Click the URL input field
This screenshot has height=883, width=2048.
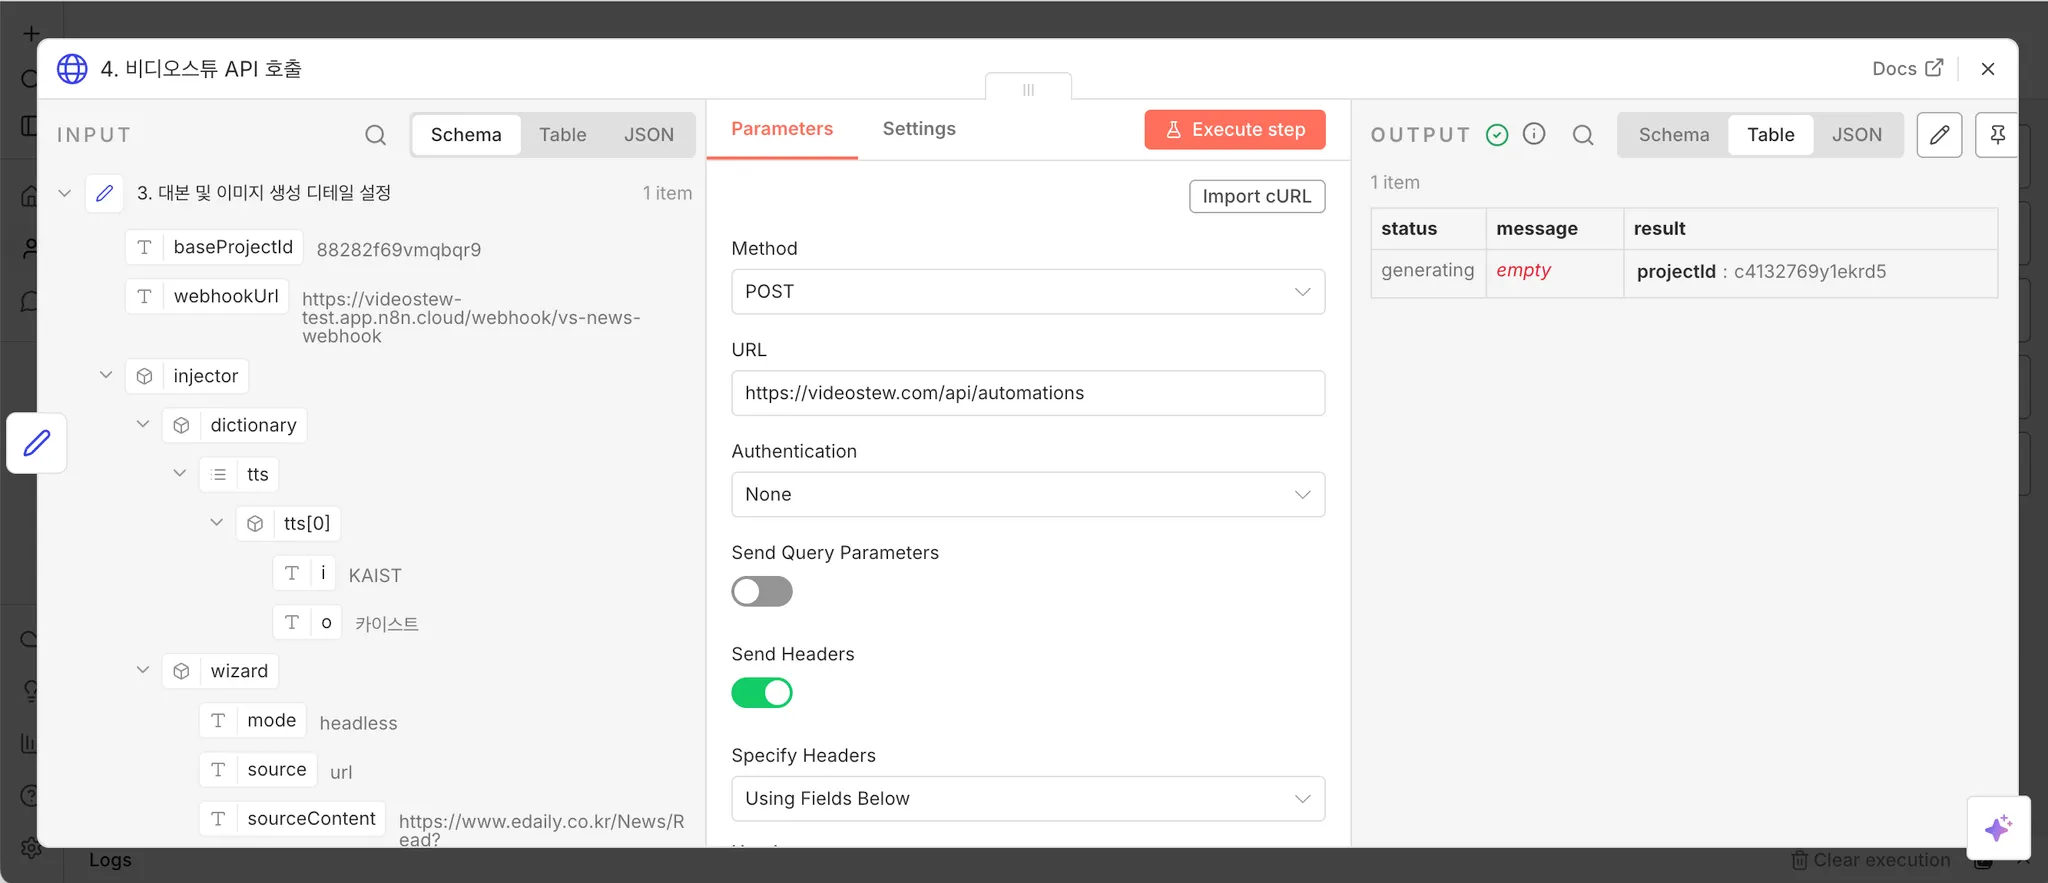pos(1027,393)
